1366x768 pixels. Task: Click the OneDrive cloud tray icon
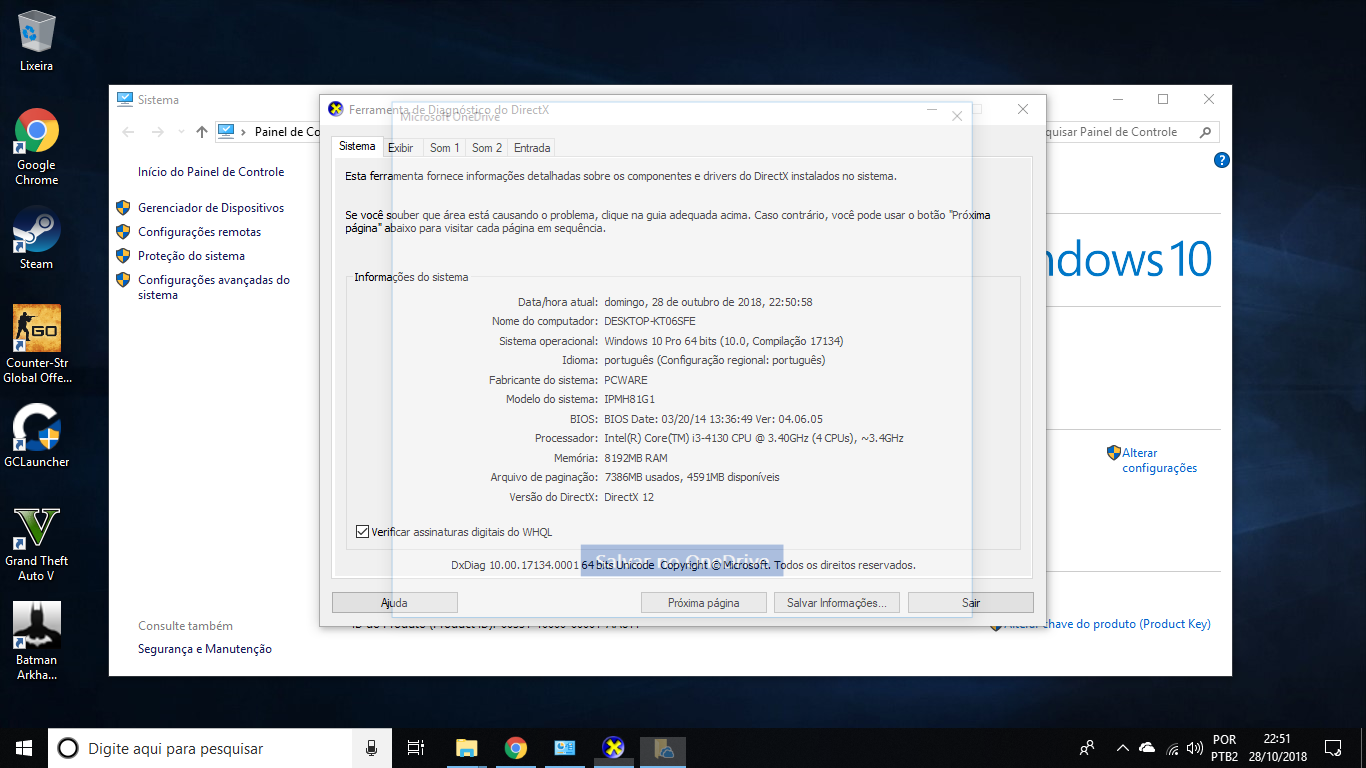(1147, 748)
